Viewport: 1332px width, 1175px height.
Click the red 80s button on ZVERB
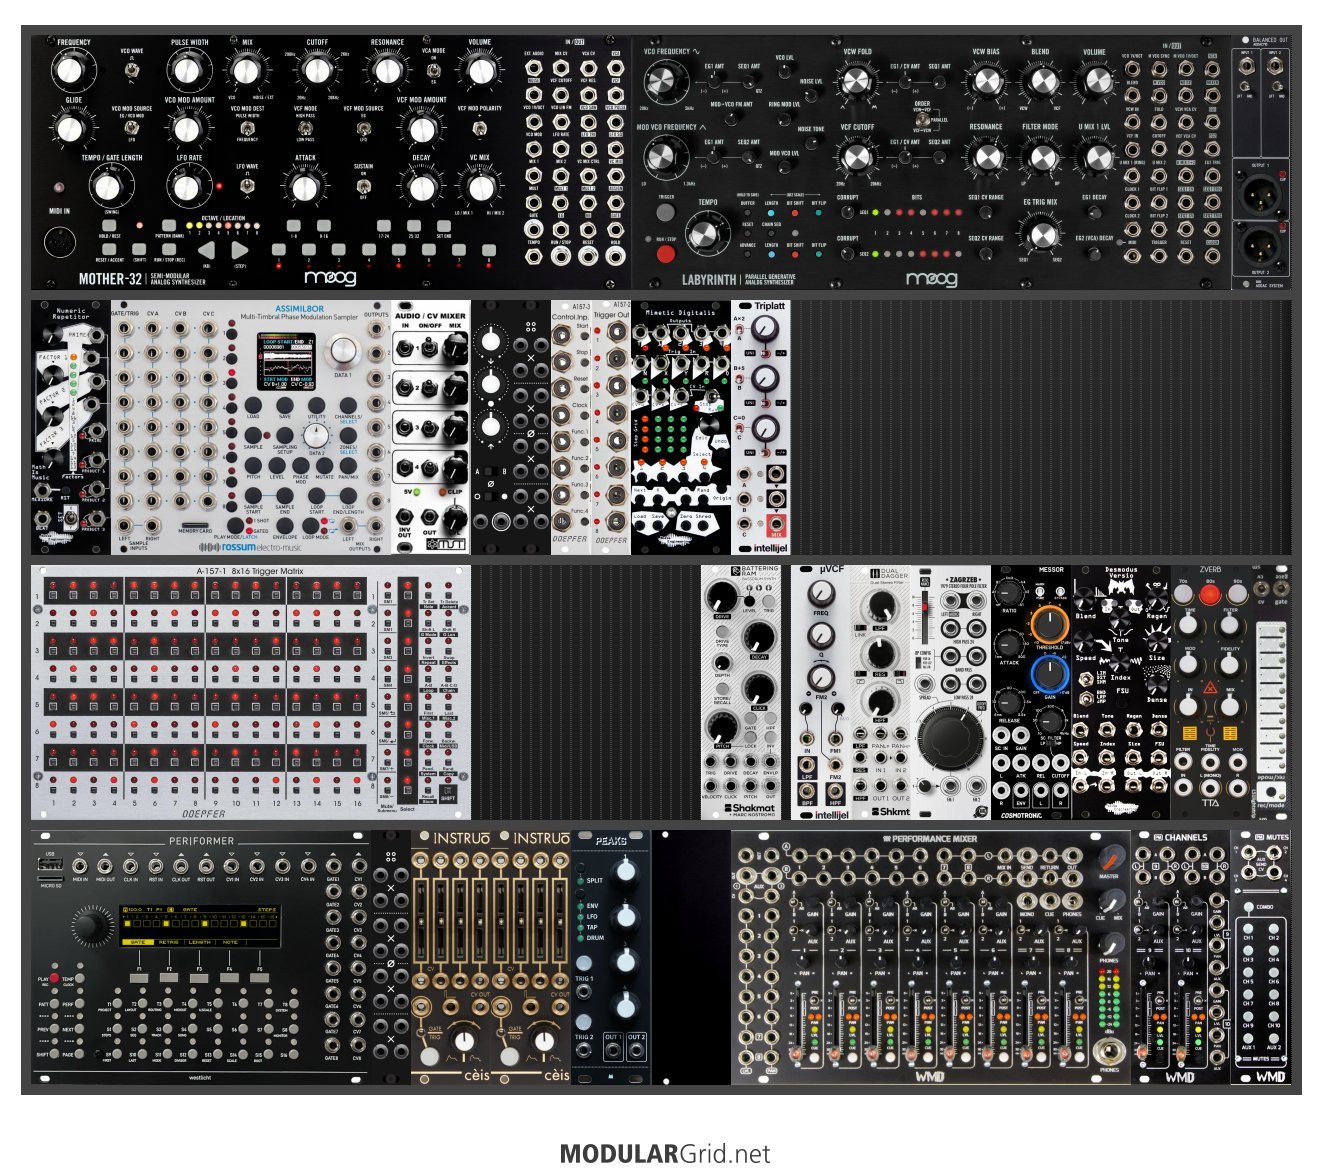pos(1209,596)
